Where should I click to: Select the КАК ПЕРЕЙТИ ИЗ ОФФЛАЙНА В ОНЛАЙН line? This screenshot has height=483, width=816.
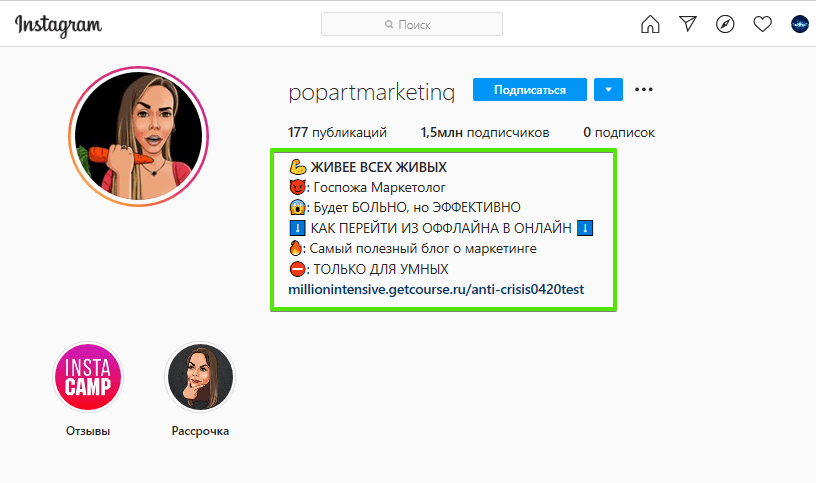click(441, 228)
